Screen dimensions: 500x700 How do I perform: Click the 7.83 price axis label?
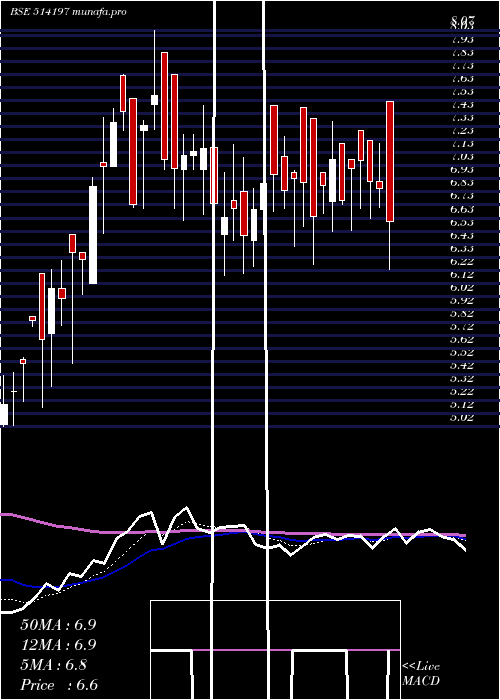(x=462, y=52)
